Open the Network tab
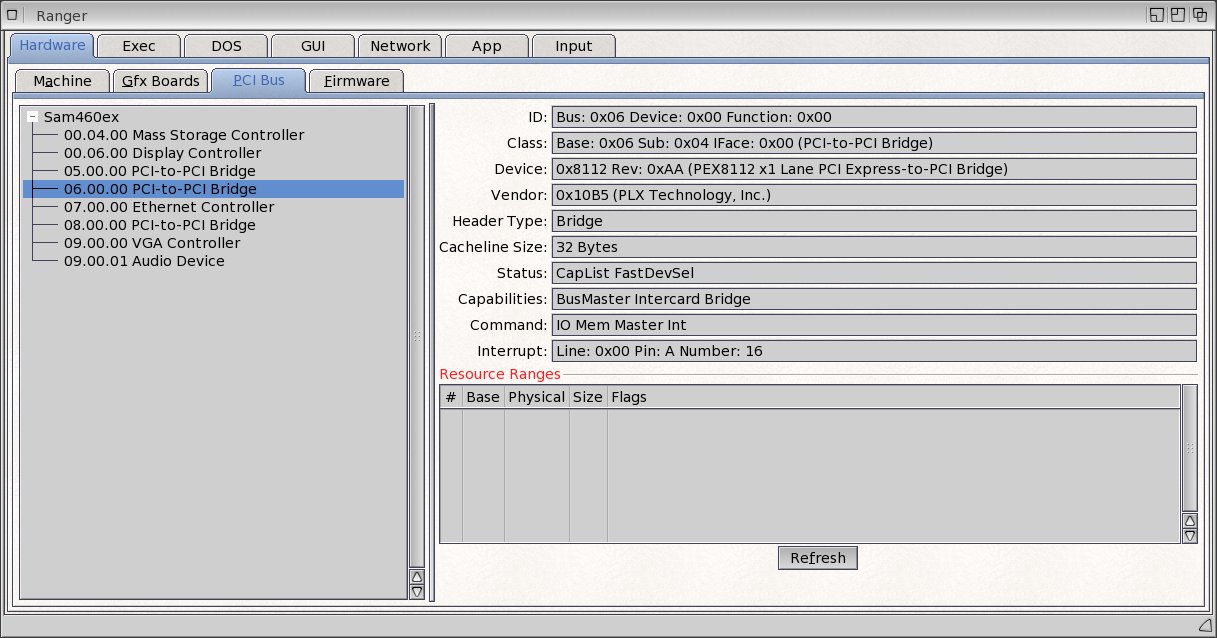Image resolution: width=1217 pixels, height=638 pixels. 399,46
